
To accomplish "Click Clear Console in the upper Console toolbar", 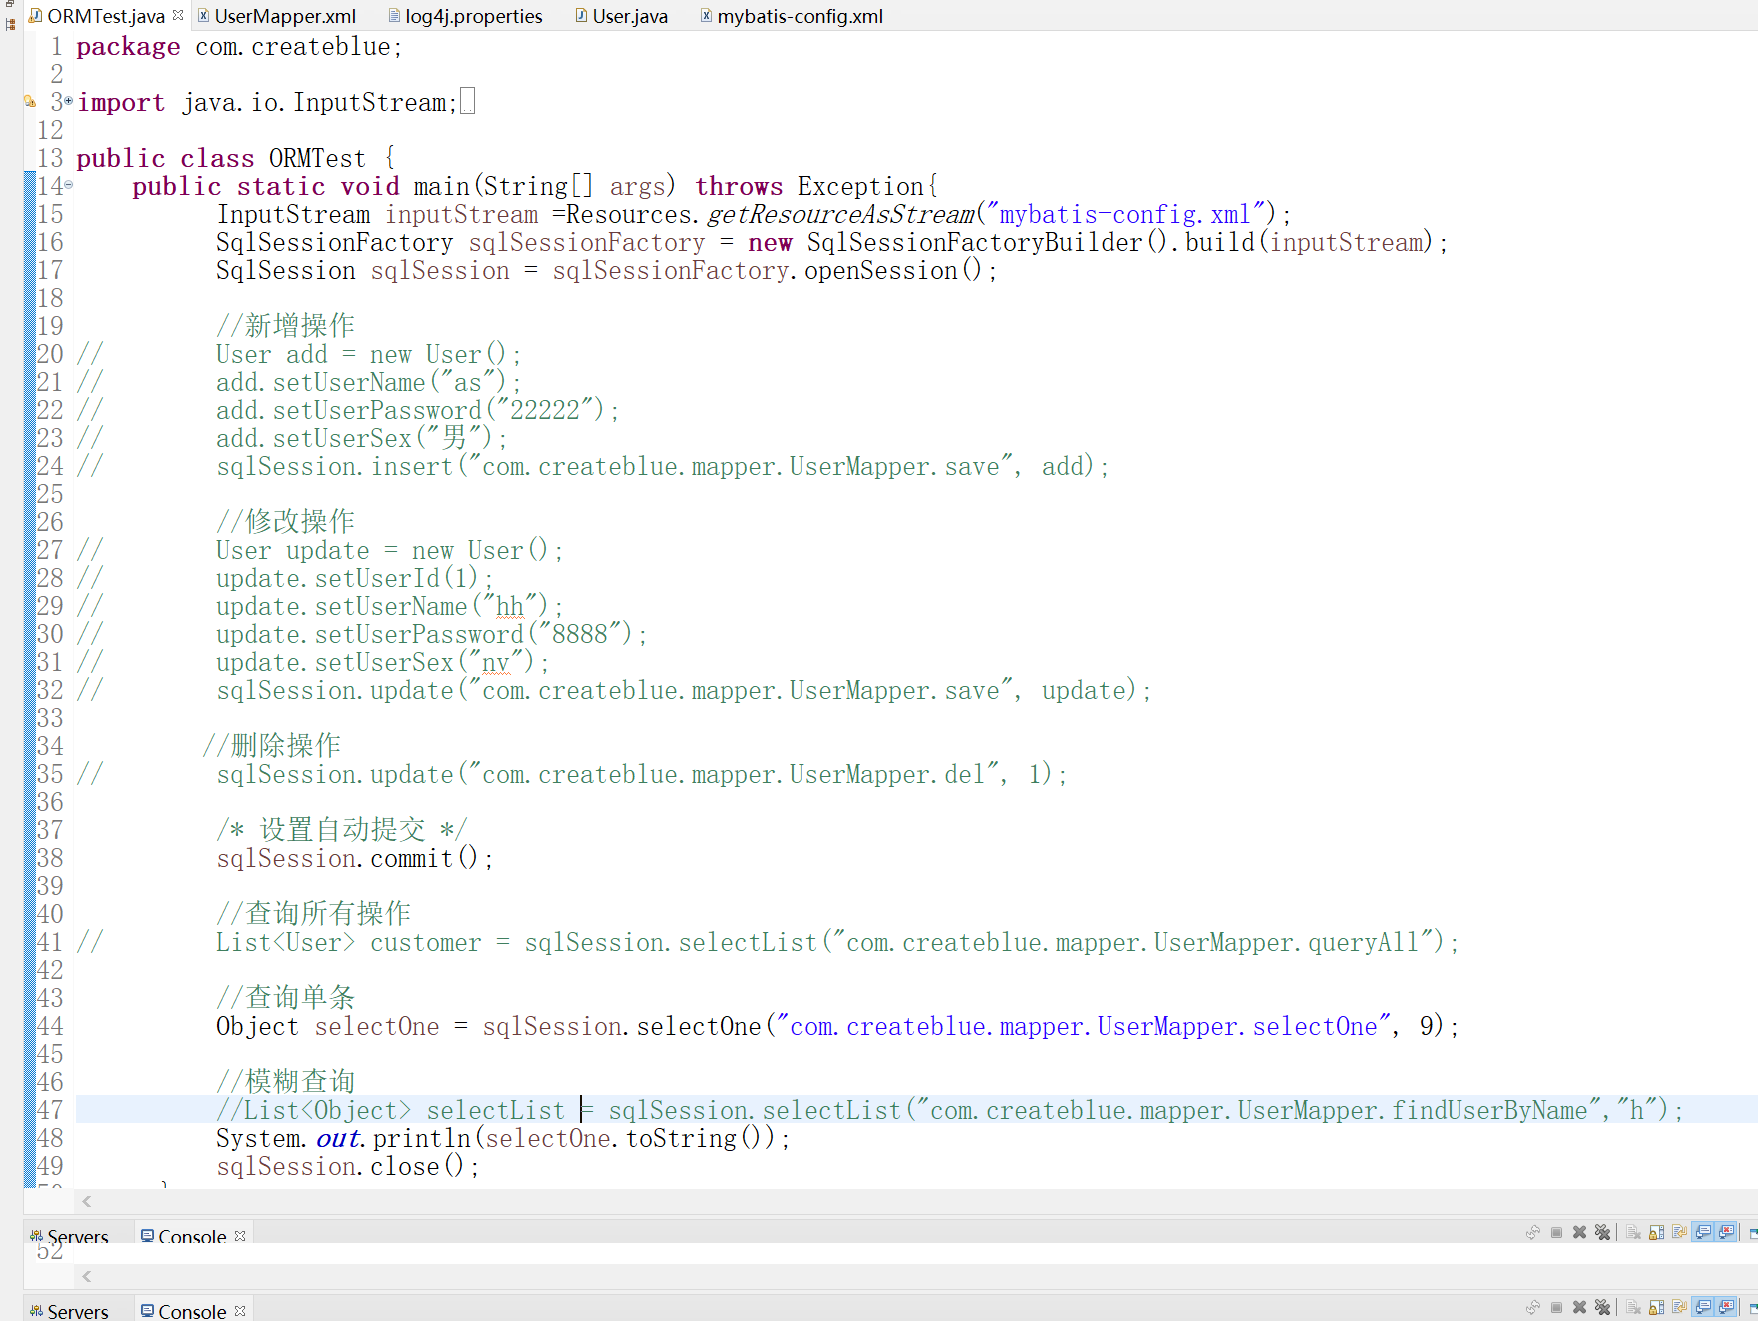I will (x=1633, y=1232).
